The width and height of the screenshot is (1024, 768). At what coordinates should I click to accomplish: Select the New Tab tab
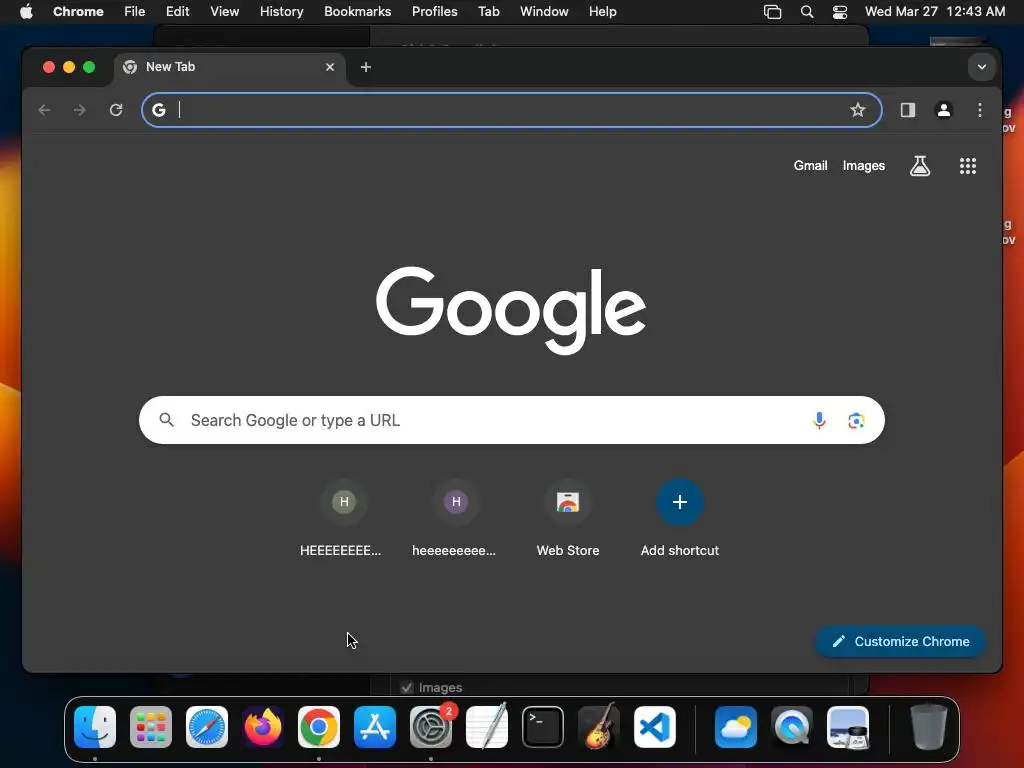pyautogui.click(x=230, y=67)
